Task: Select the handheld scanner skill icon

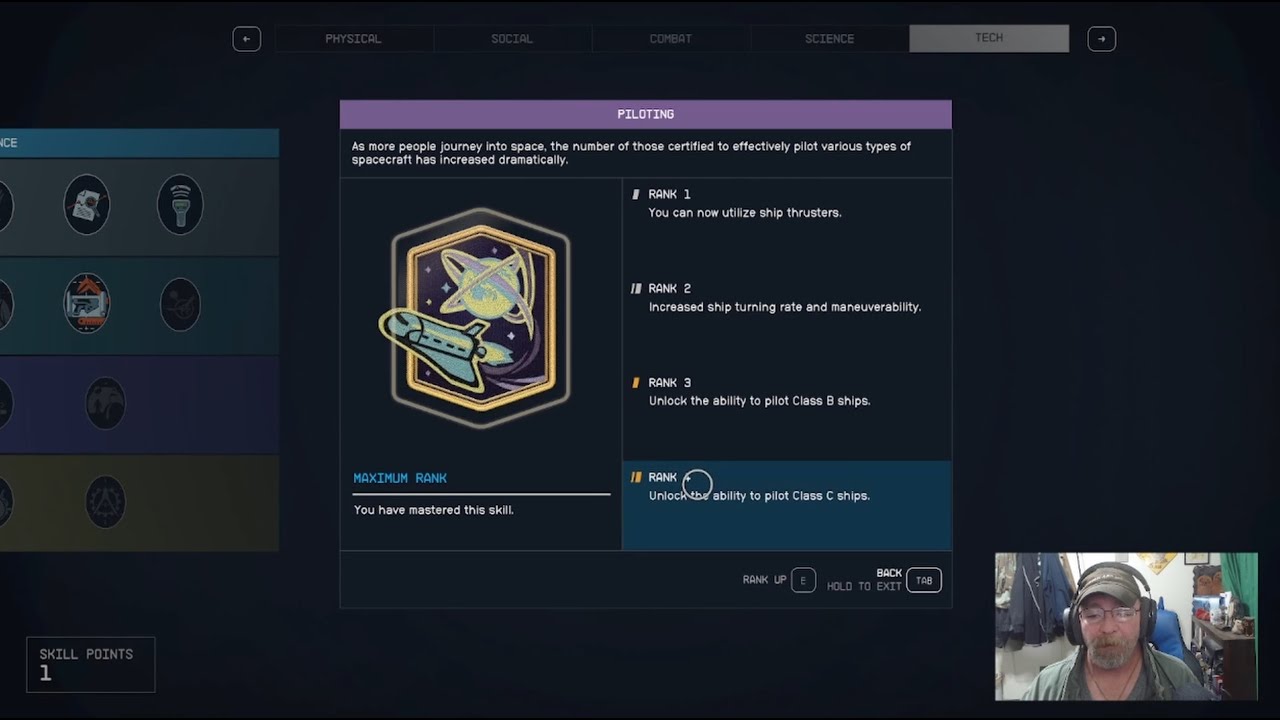Action: pos(180,204)
